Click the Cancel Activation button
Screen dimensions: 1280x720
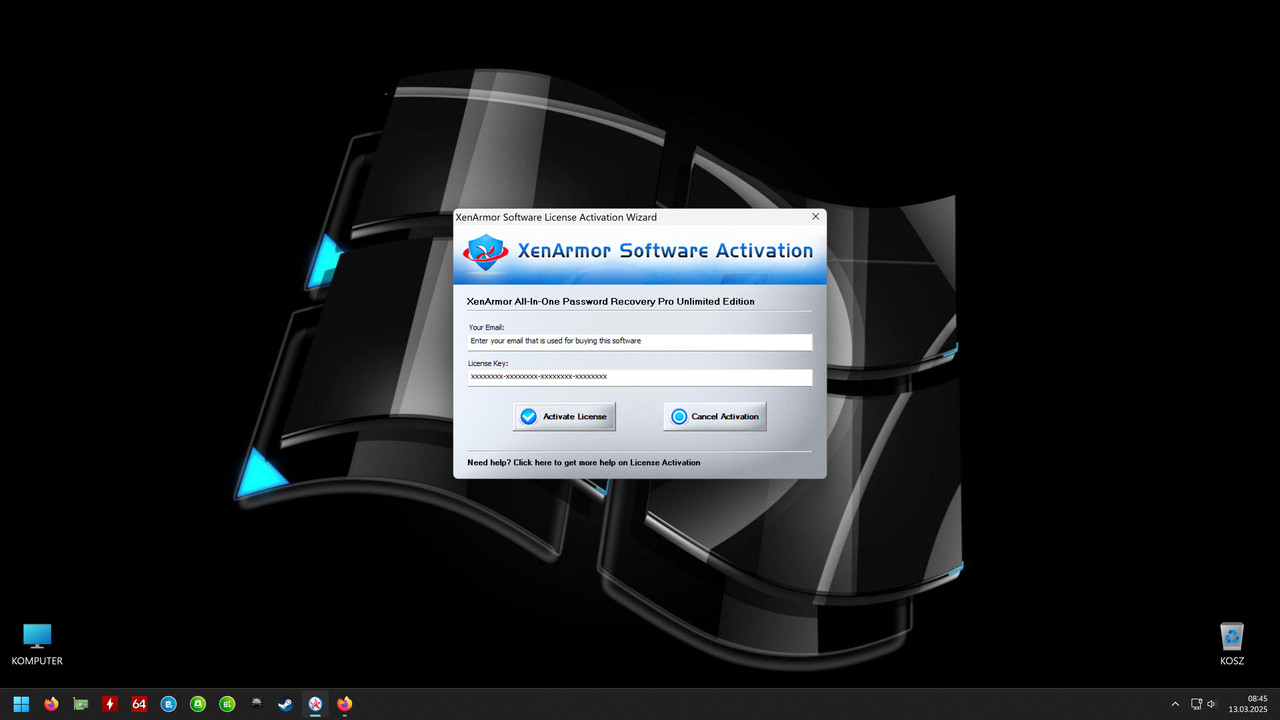(x=715, y=417)
